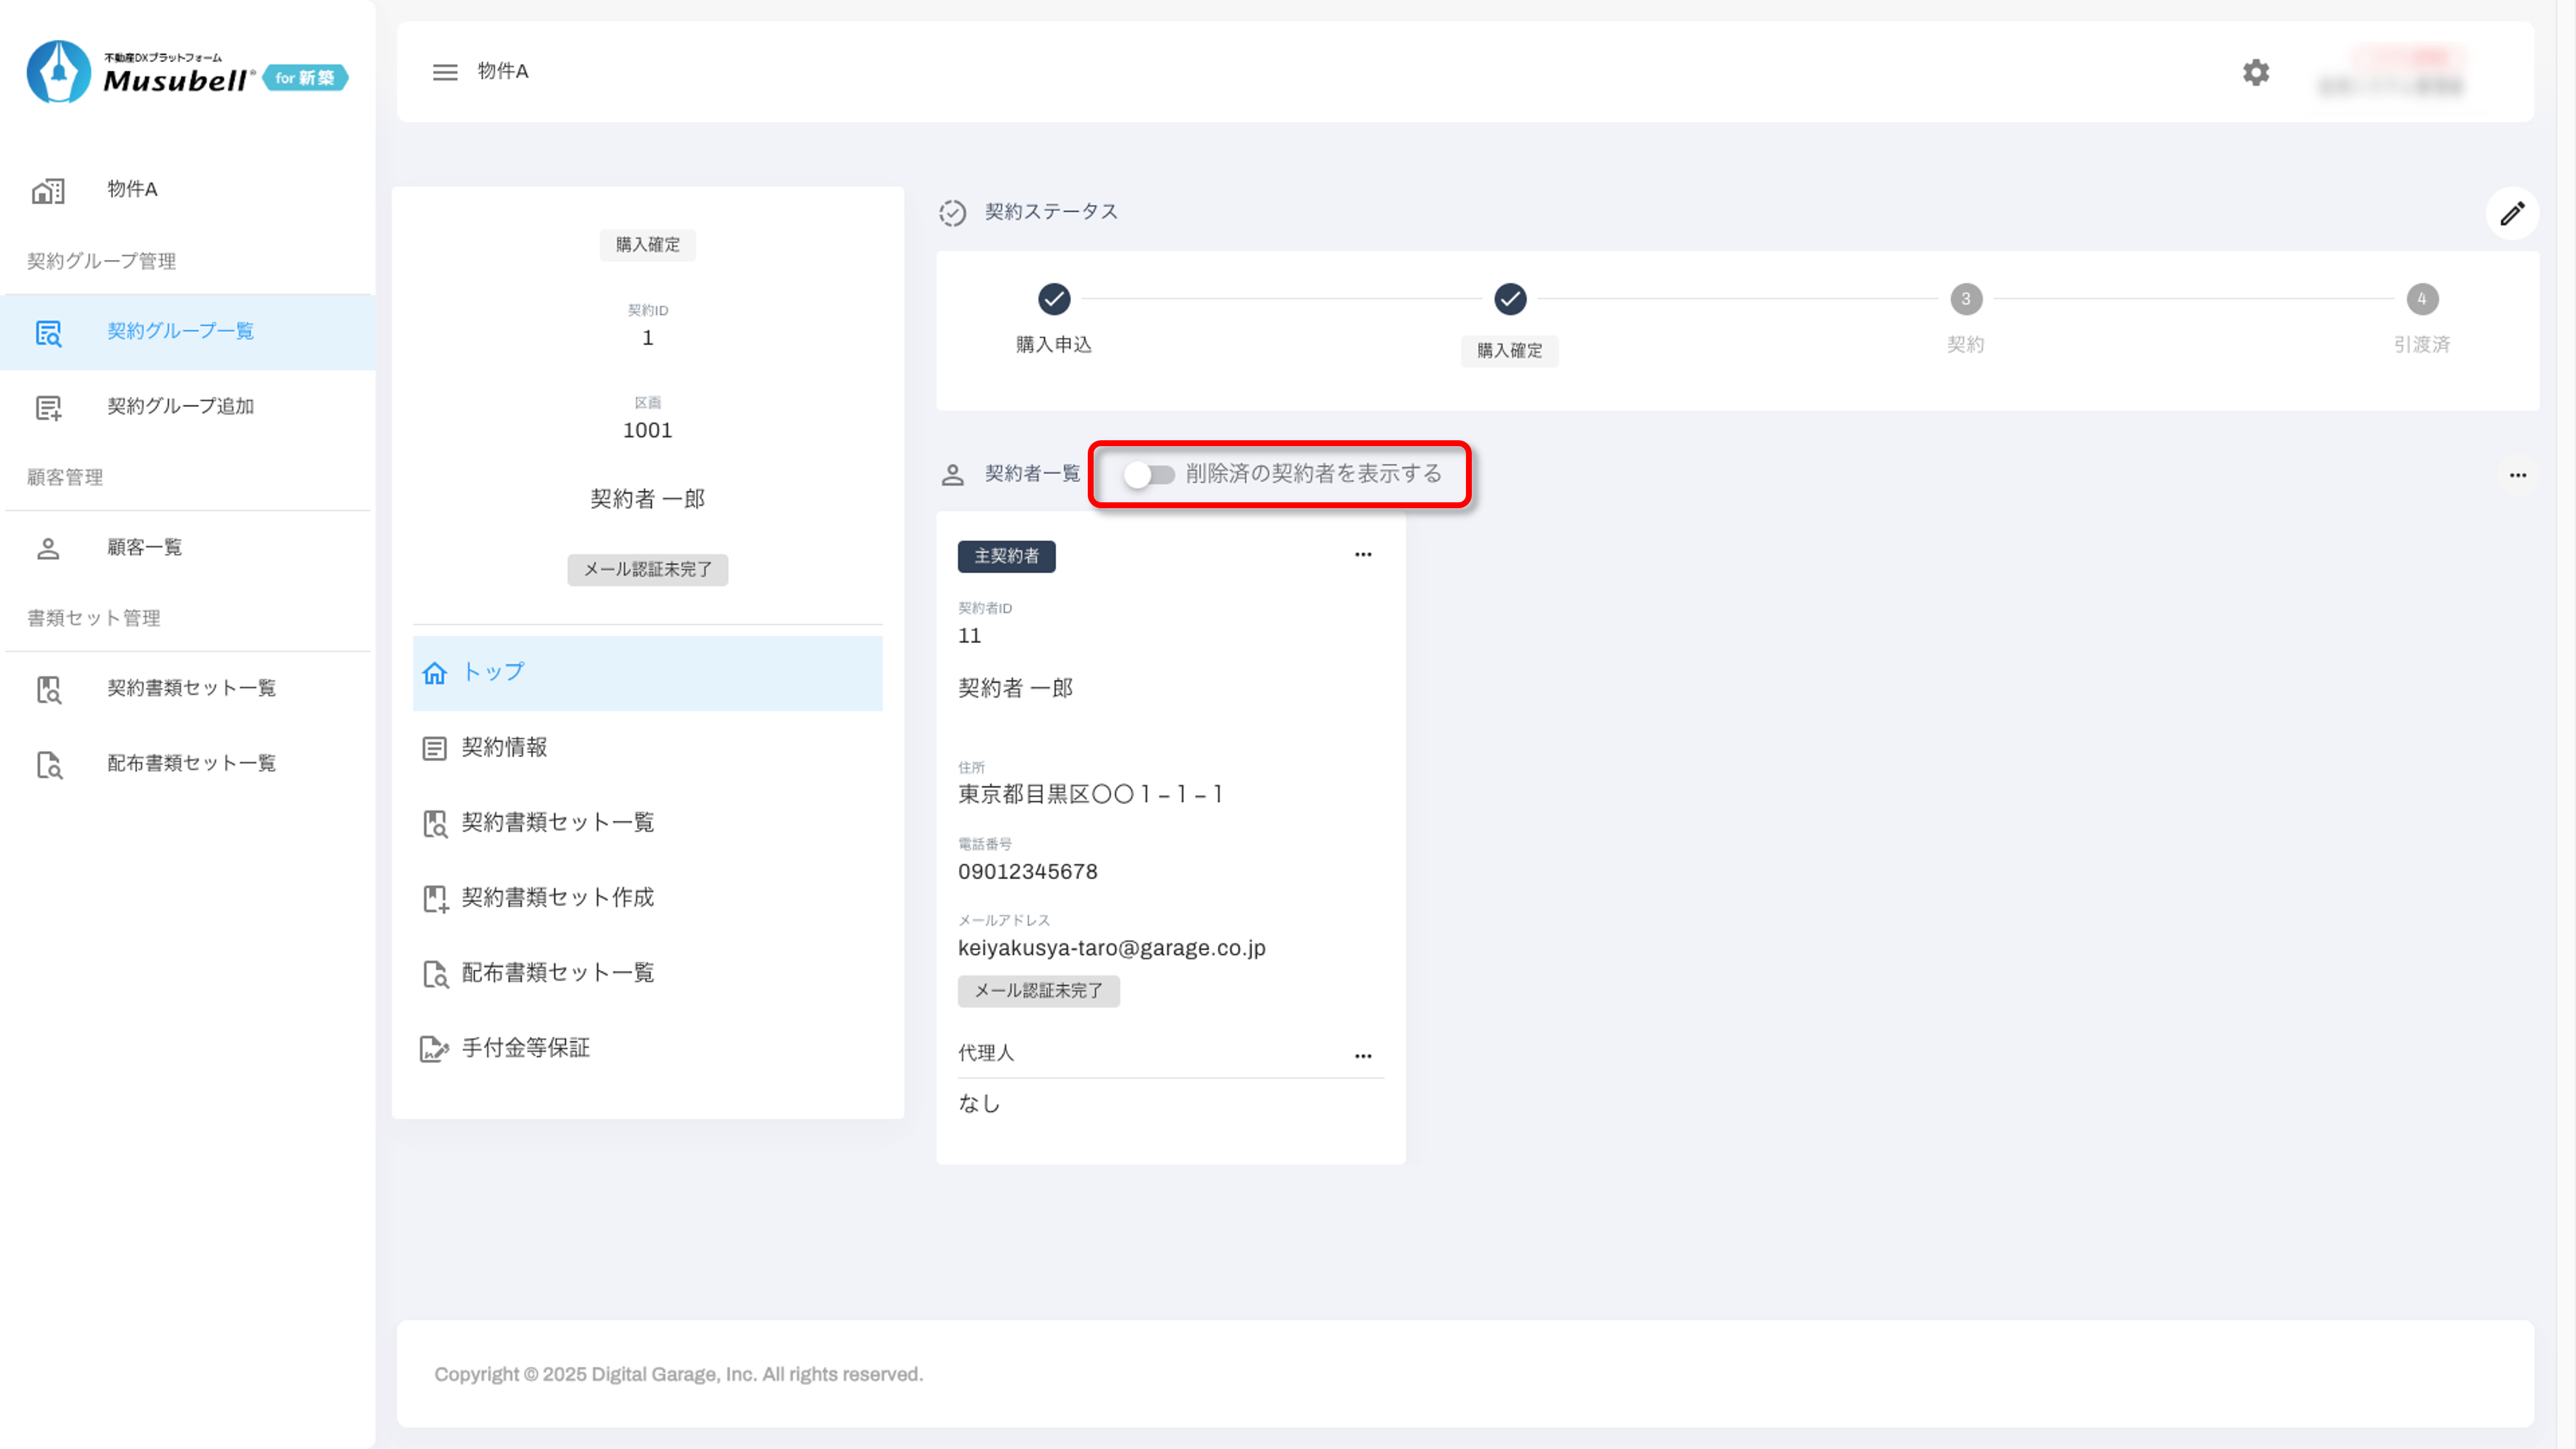
Task: Select 契約書類セット作成 menu item
Action: (557, 898)
